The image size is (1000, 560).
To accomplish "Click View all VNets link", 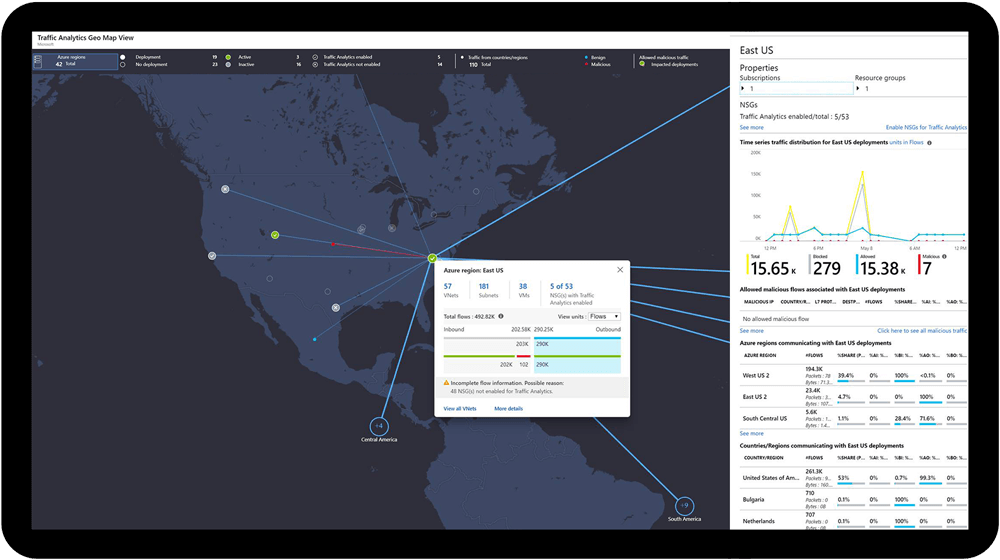I will pyautogui.click(x=460, y=408).
